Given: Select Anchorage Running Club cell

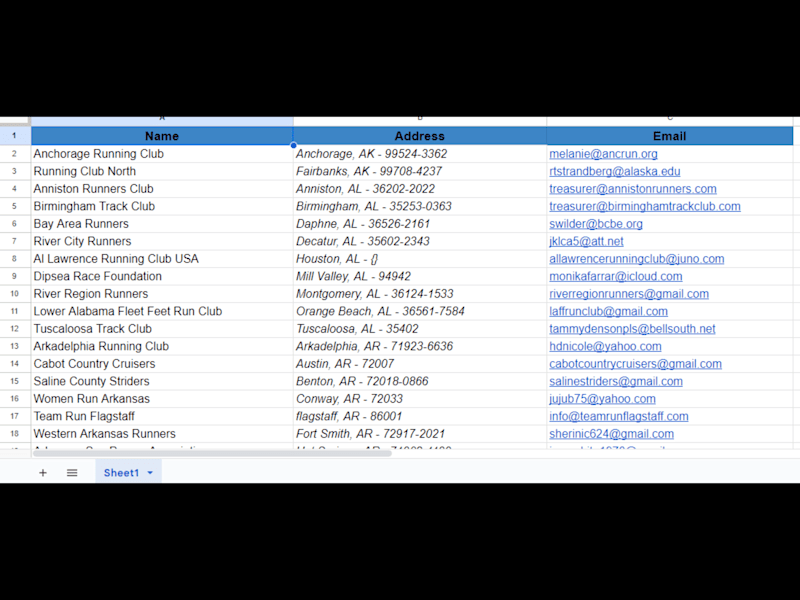Looking at the screenshot, I should click(x=162, y=154).
